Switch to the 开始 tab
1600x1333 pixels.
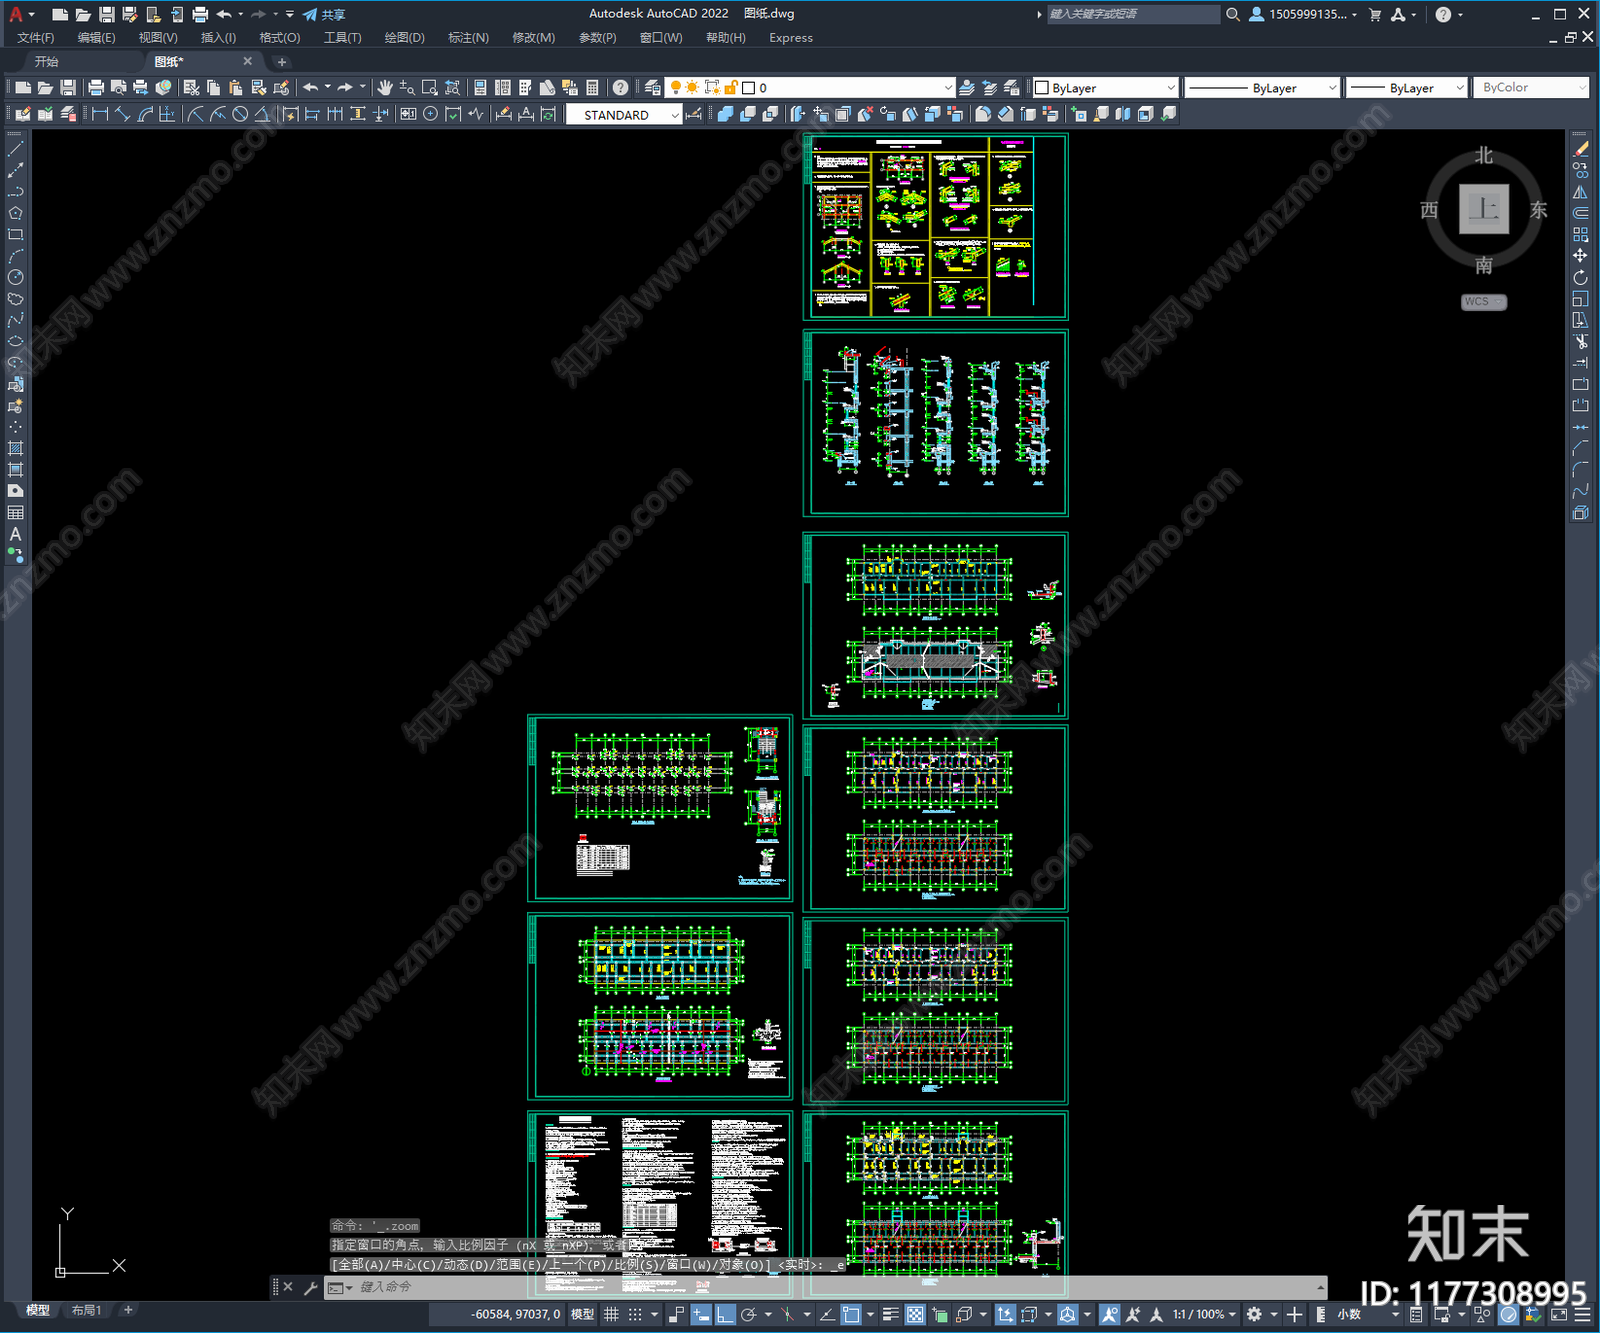(x=47, y=62)
